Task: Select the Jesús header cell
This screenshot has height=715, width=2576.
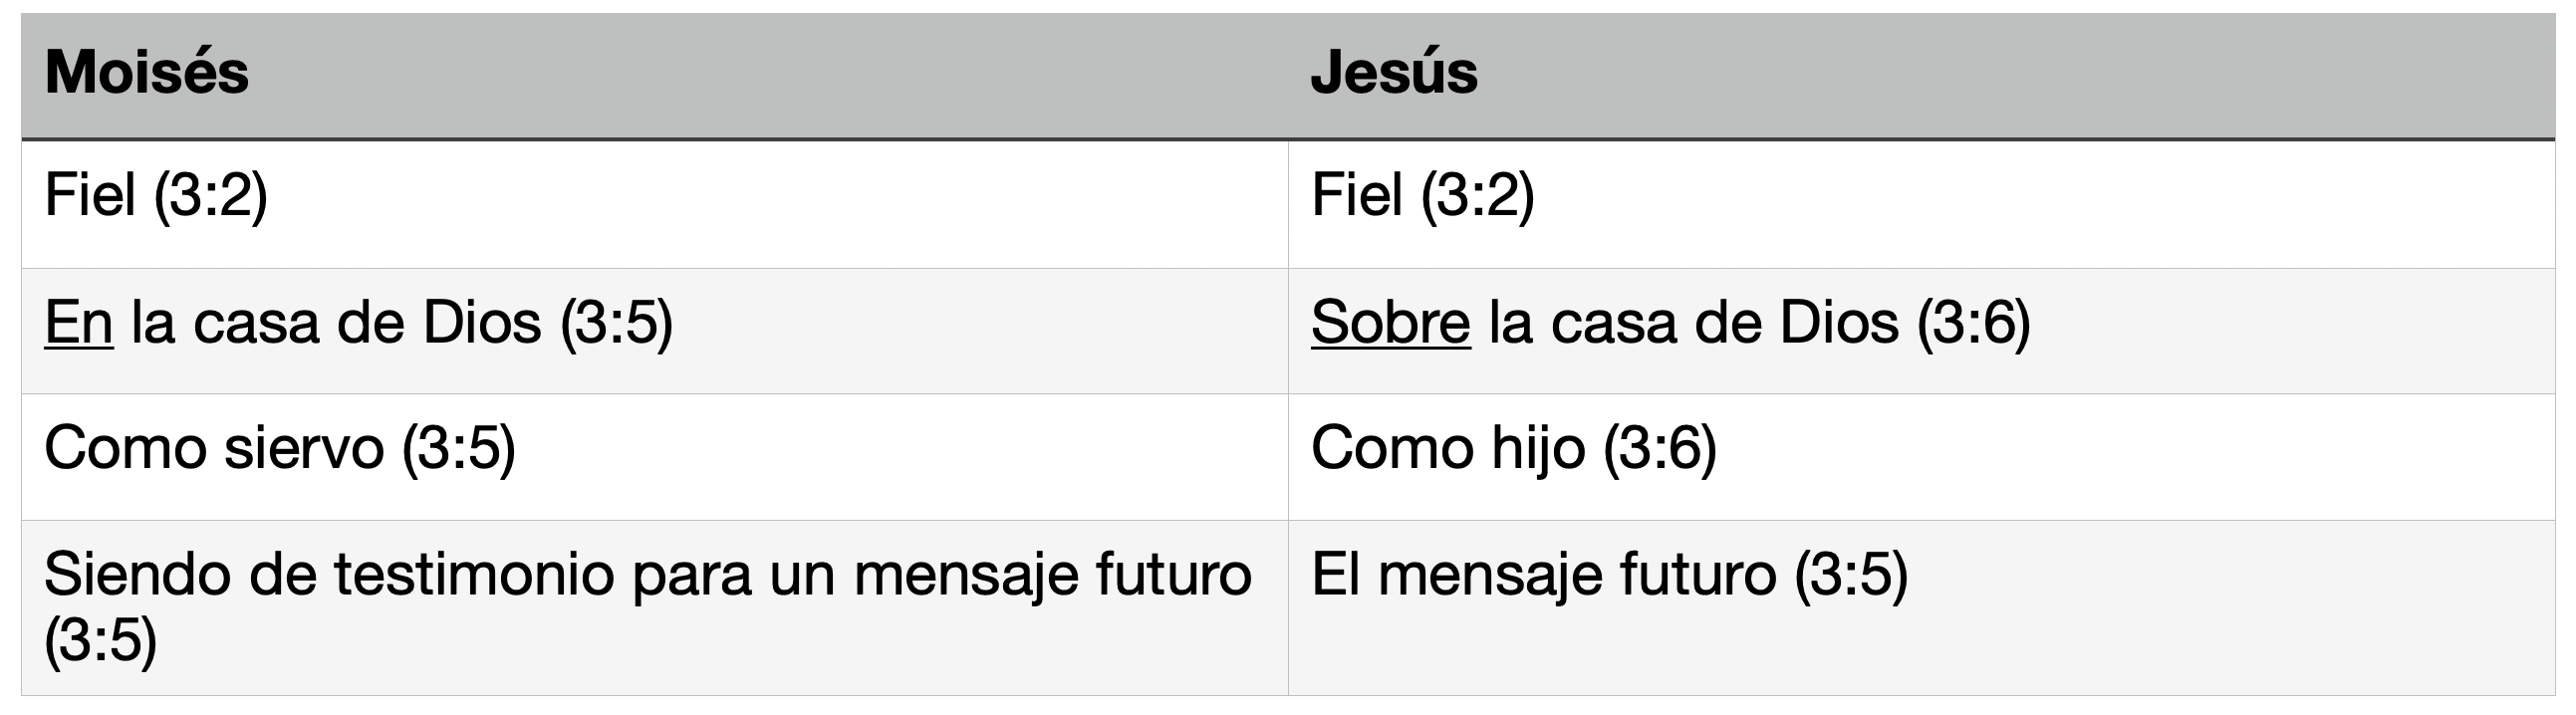Action: pyautogui.click(x=1922, y=76)
